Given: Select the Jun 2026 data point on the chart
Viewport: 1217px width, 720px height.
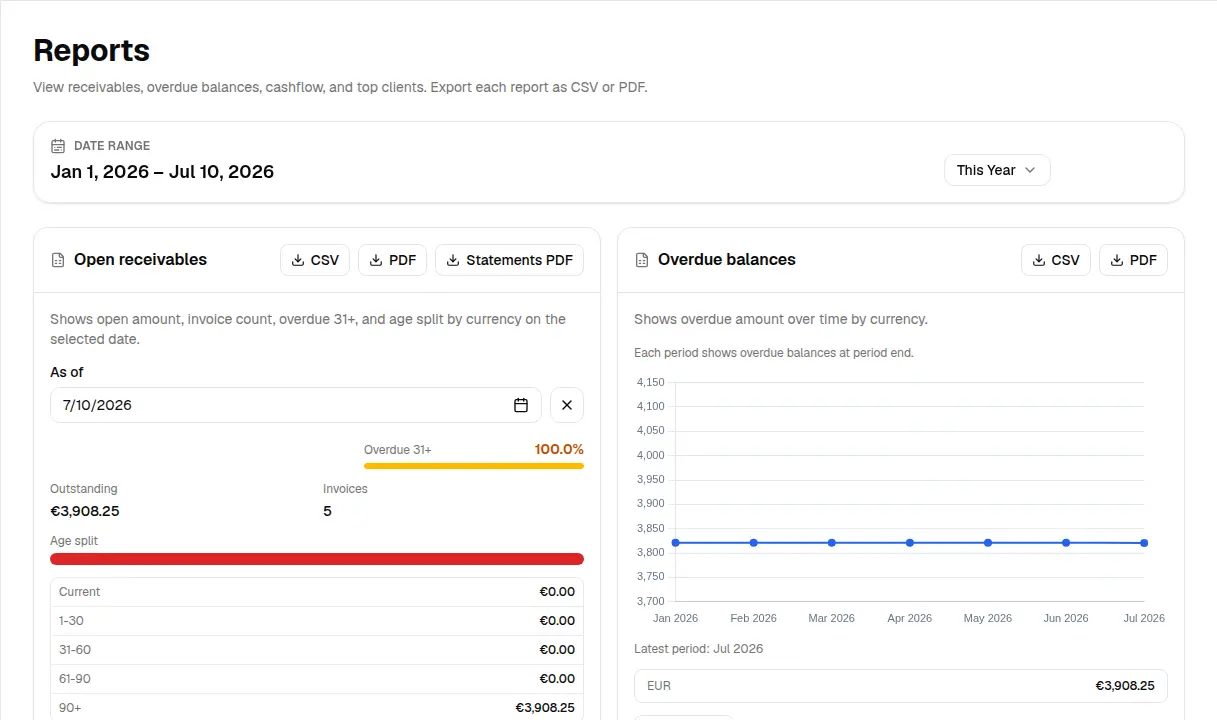Looking at the screenshot, I should click(x=1066, y=543).
